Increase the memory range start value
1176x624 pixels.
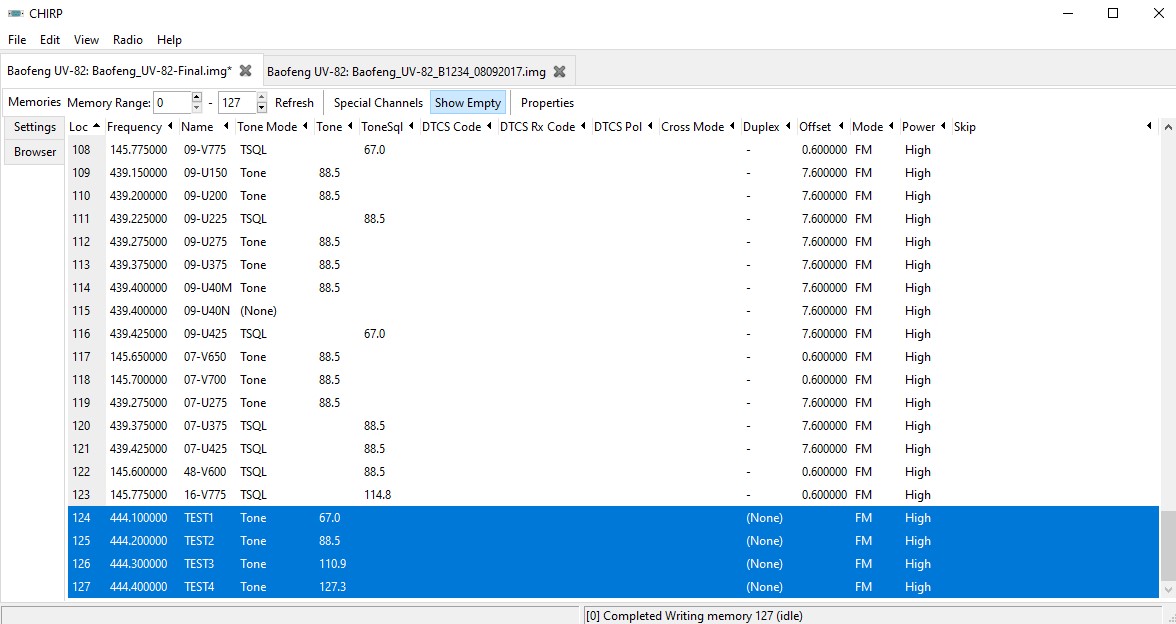click(x=197, y=98)
